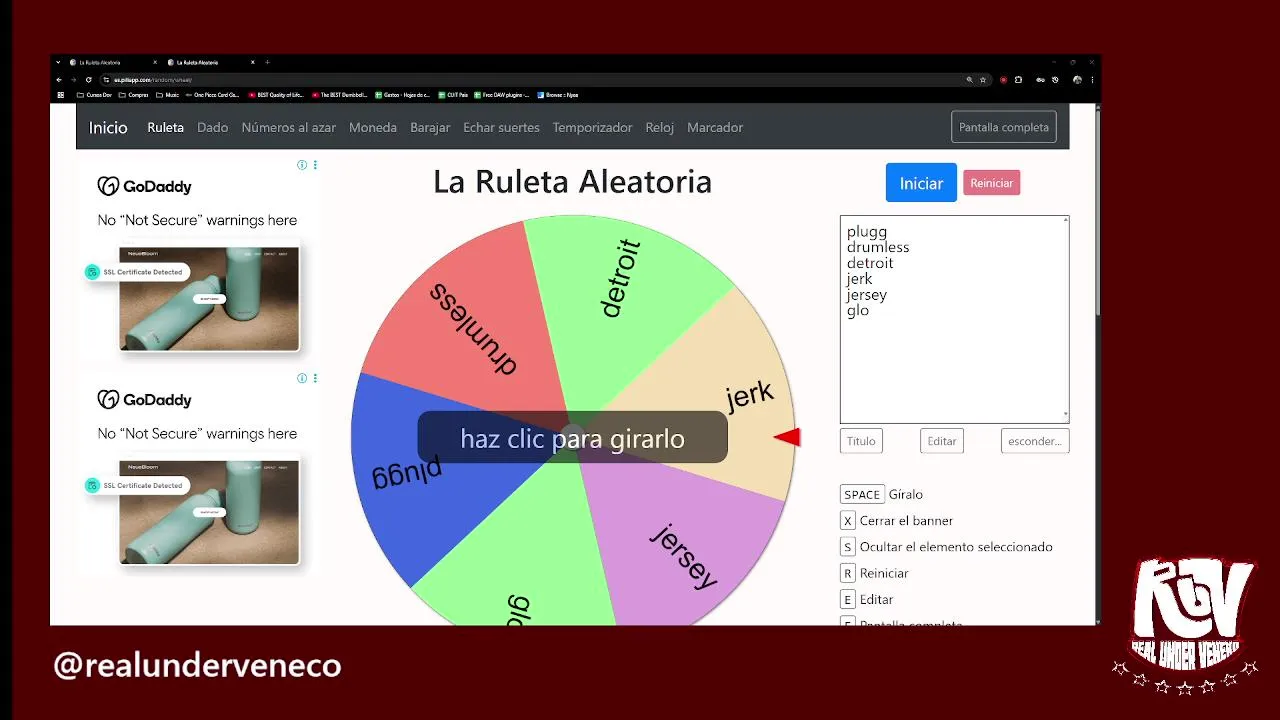
Task: Open the Reloj nav item
Action: 659,127
